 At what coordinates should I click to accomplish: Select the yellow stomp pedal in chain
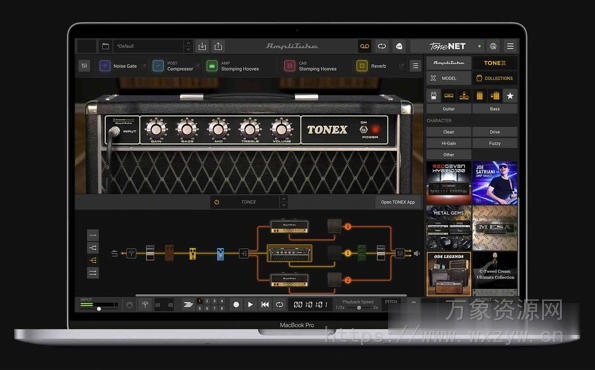pos(193,253)
